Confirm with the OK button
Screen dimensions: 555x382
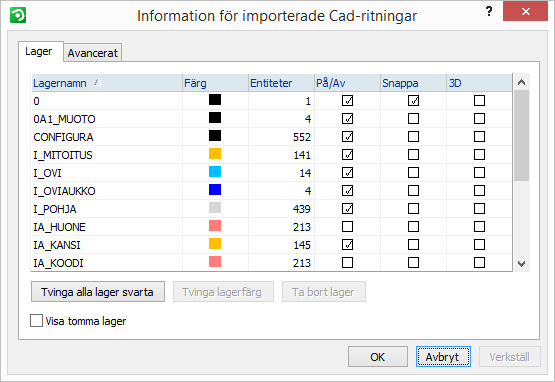pos(378,357)
